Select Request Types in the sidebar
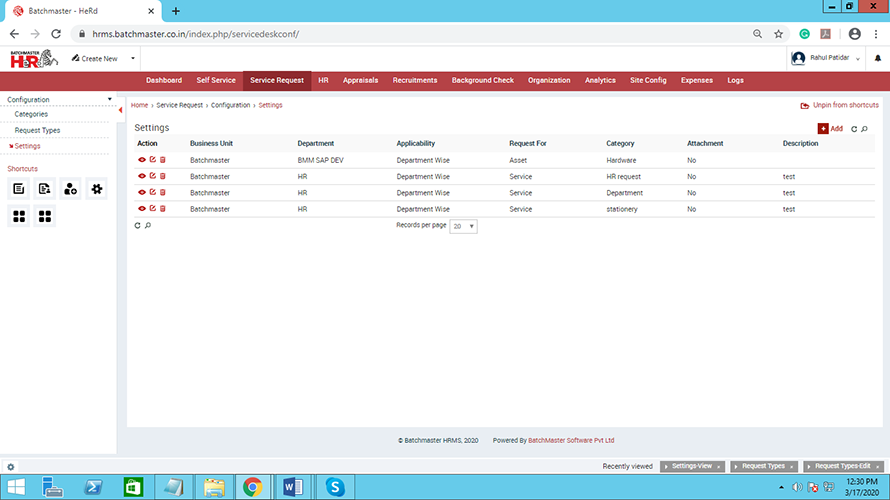Viewport: 890px width, 500px height. (37, 130)
